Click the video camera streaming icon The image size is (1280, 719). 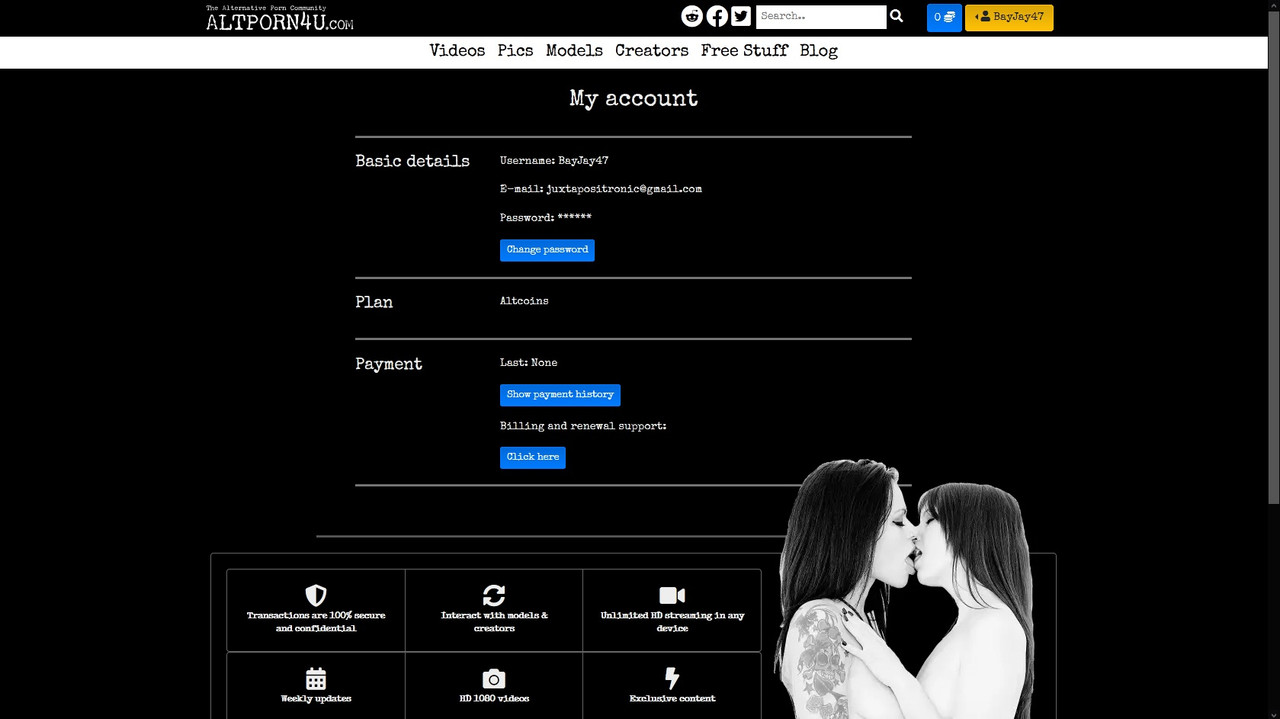click(x=672, y=595)
